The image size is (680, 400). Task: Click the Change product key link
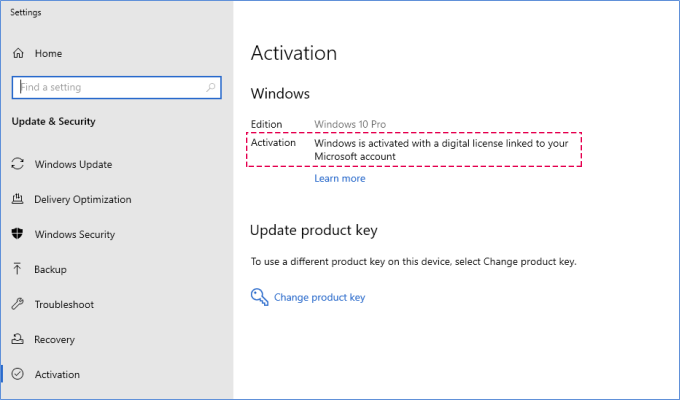(x=319, y=297)
